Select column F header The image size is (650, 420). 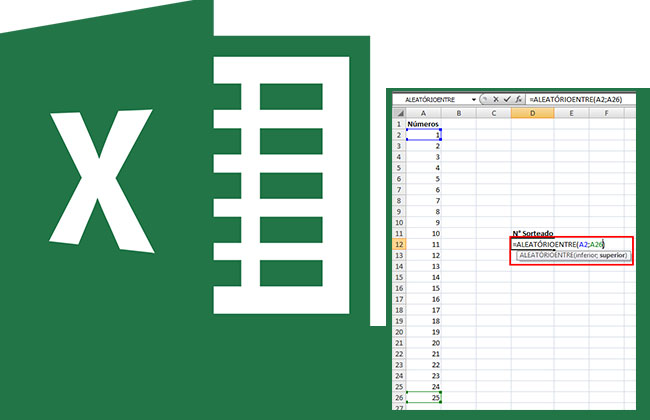pyautogui.click(x=606, y=113)
